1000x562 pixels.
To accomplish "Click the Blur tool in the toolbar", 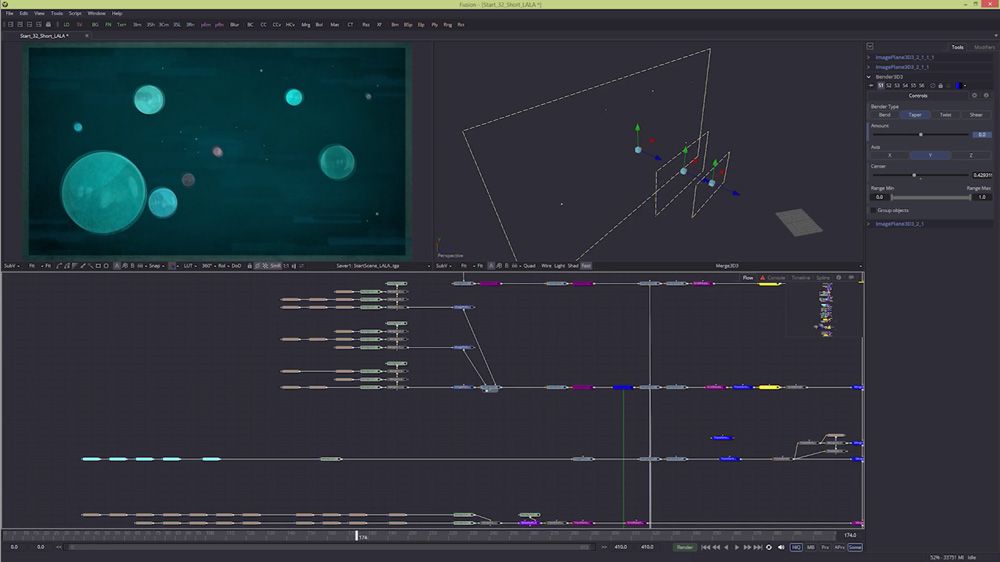I will click(x=234, y=23).
